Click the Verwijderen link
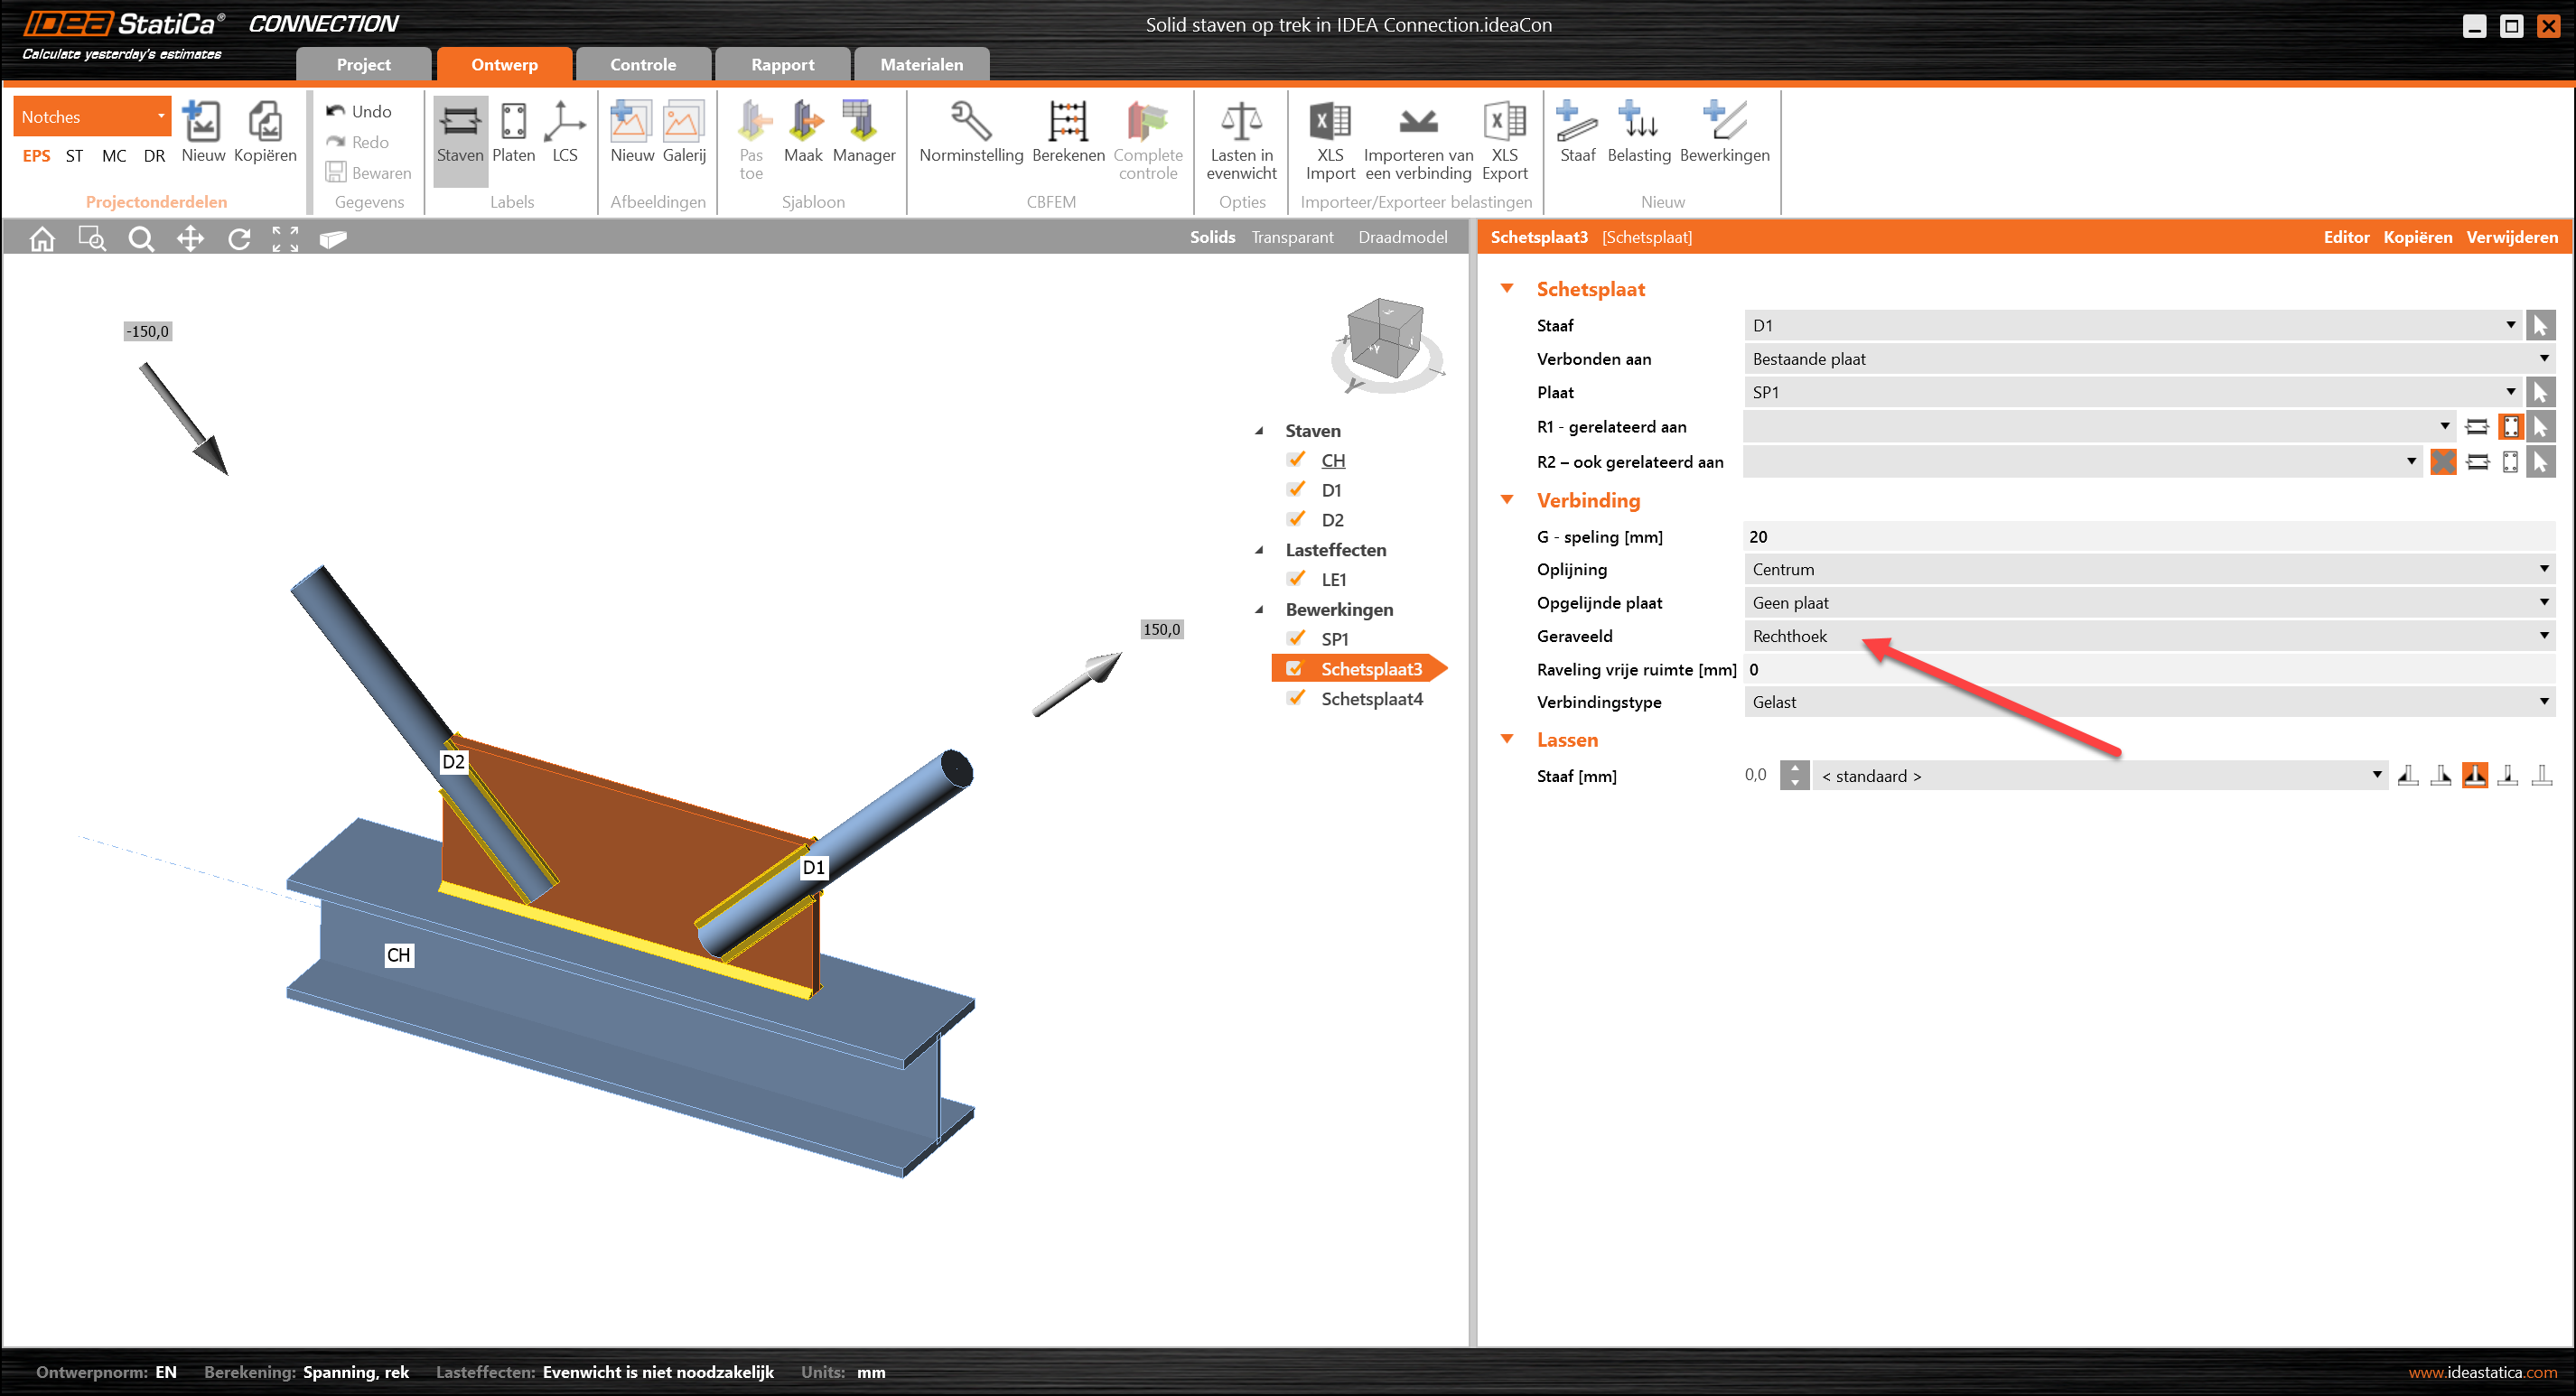This screenshot has width=2576, height=1396. click(x=2511, y=237)
